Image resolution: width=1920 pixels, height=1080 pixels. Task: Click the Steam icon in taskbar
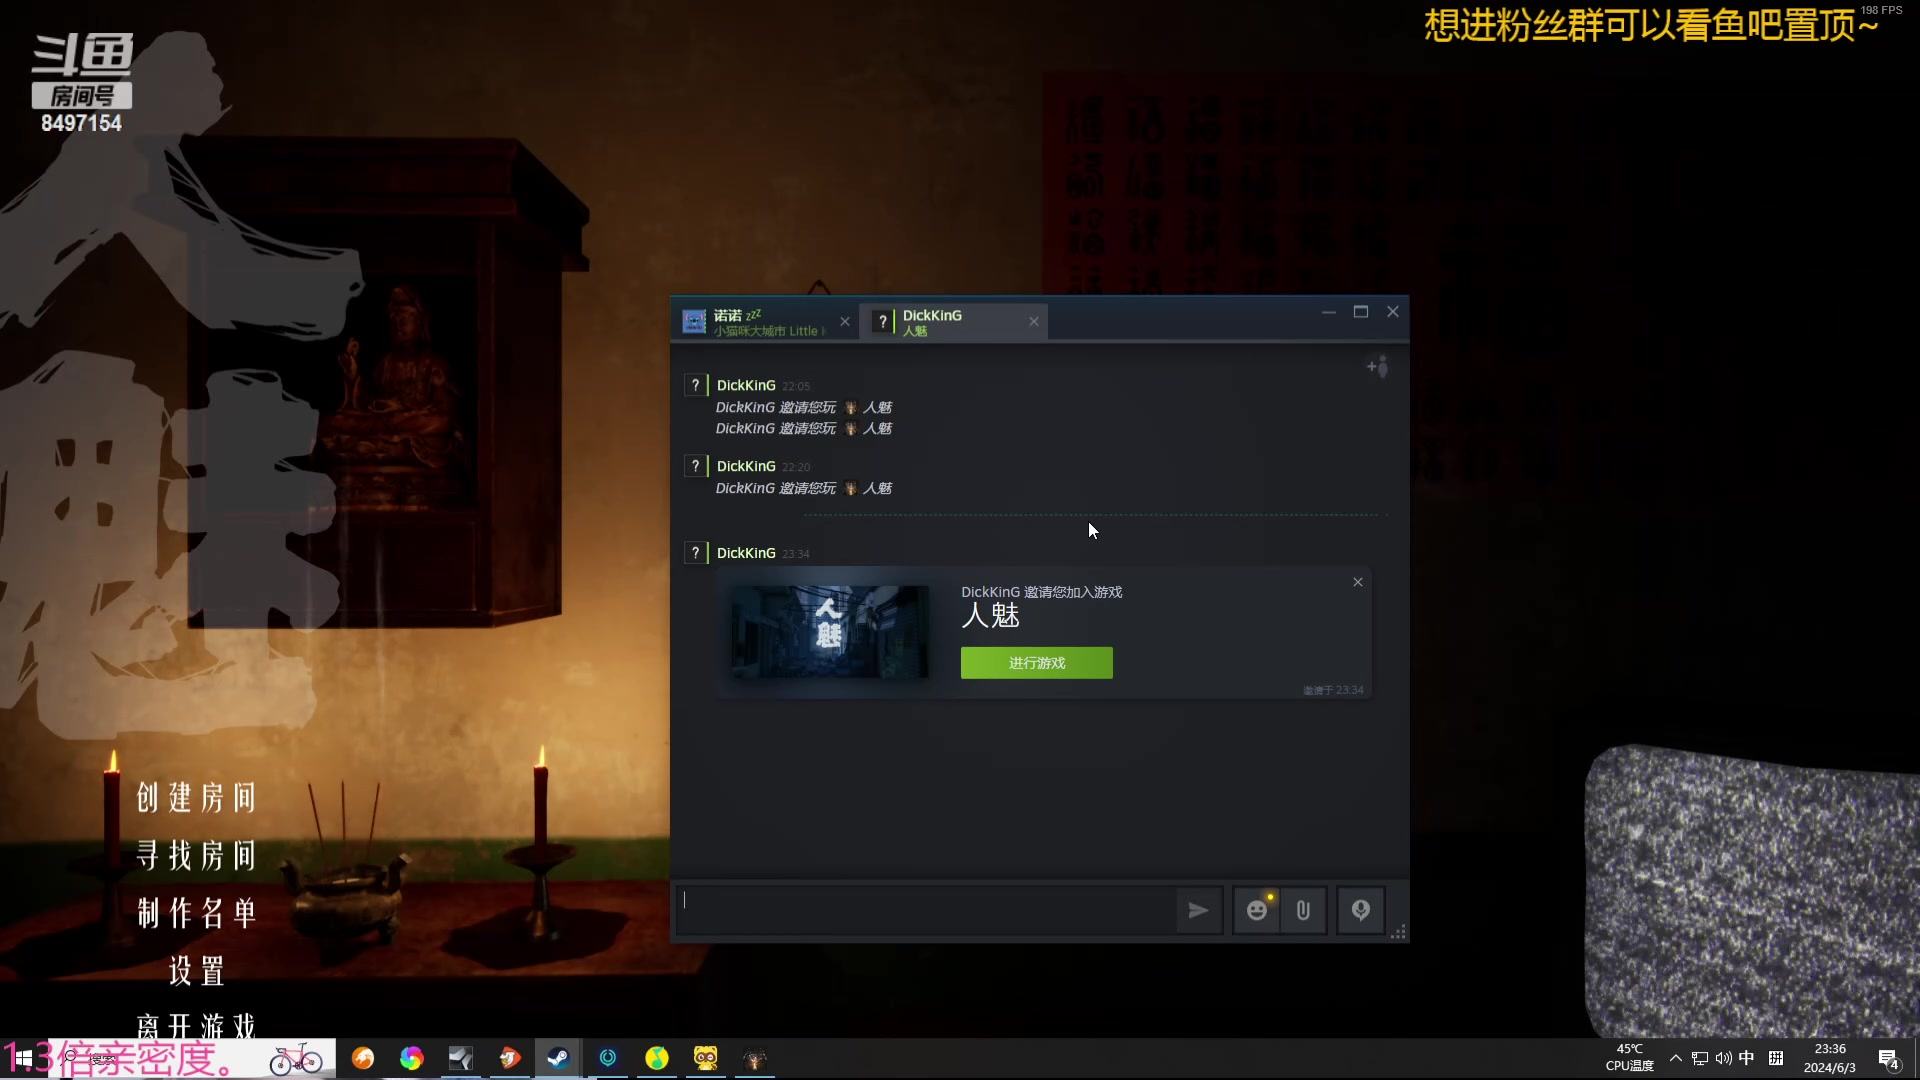point(558,1058)
